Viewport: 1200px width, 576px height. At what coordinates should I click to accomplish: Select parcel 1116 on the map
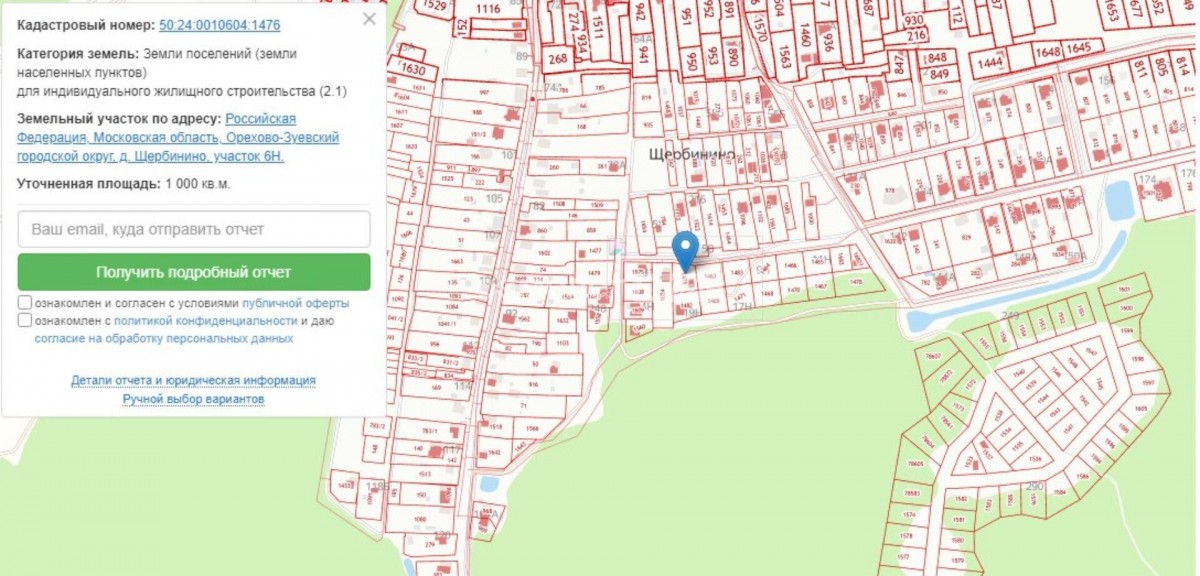[488, 9]
